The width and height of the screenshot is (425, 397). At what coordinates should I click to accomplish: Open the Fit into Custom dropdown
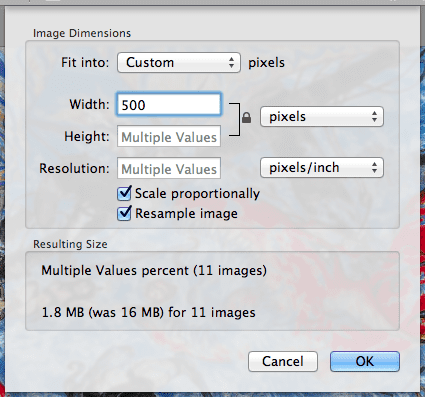pos(179,62)
